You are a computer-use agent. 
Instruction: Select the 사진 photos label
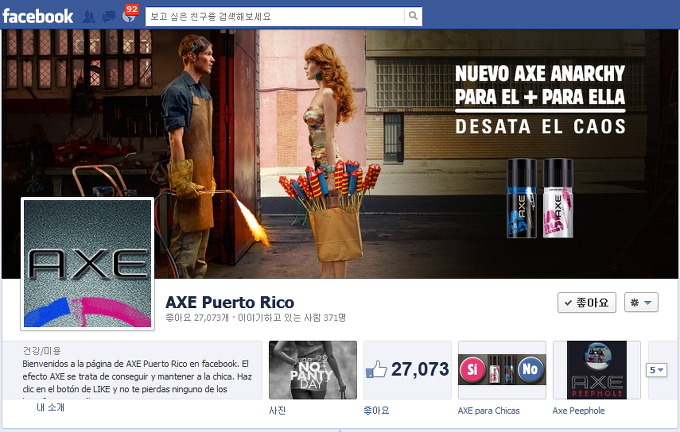pyautogui.click(x=278, y=411)
